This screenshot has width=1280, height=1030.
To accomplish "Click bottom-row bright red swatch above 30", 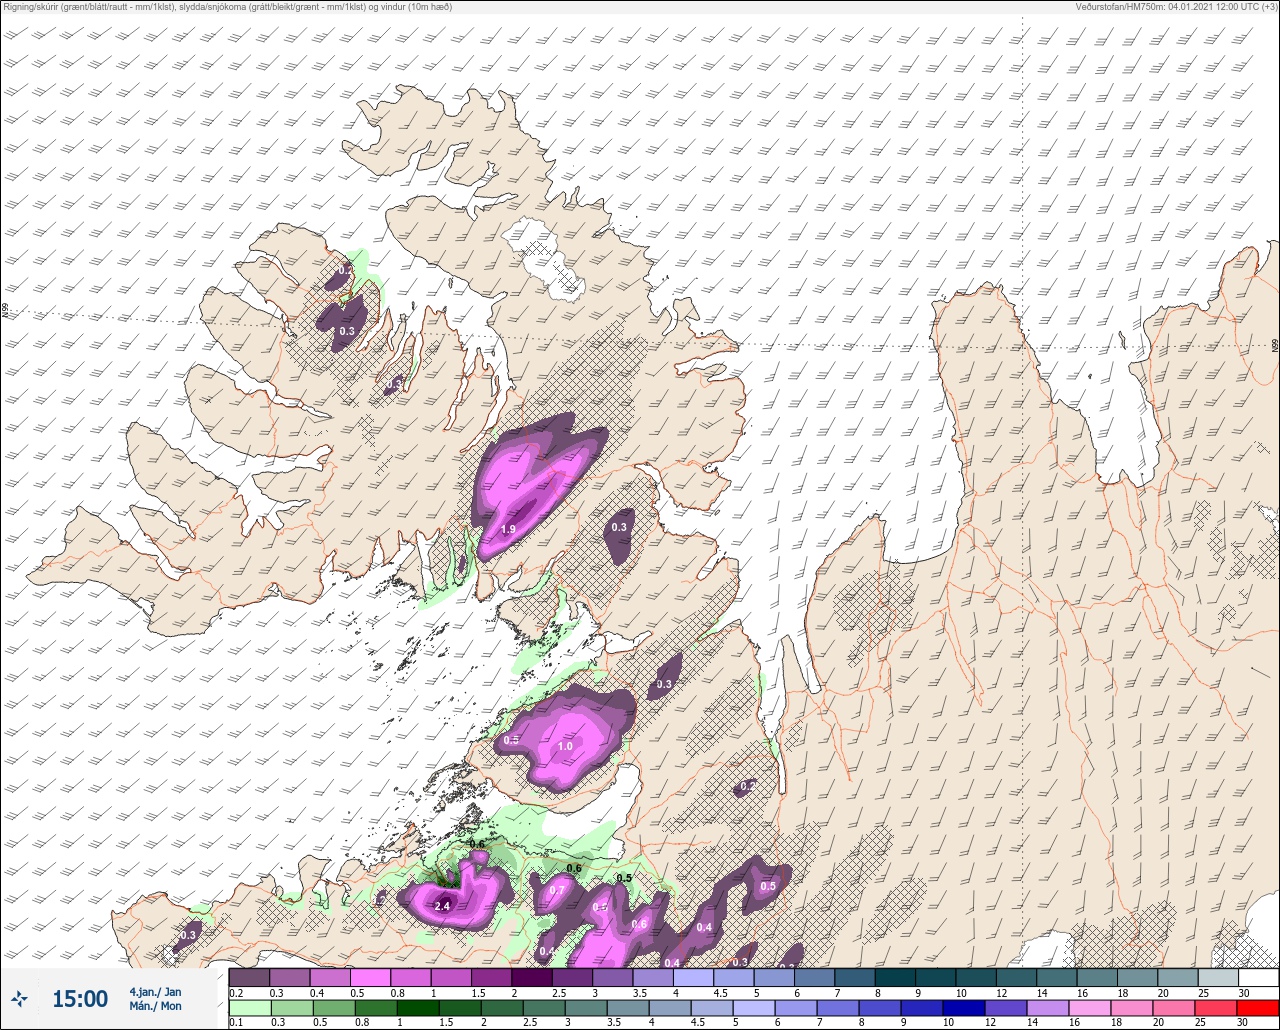I will [x=1258, y=1006].
